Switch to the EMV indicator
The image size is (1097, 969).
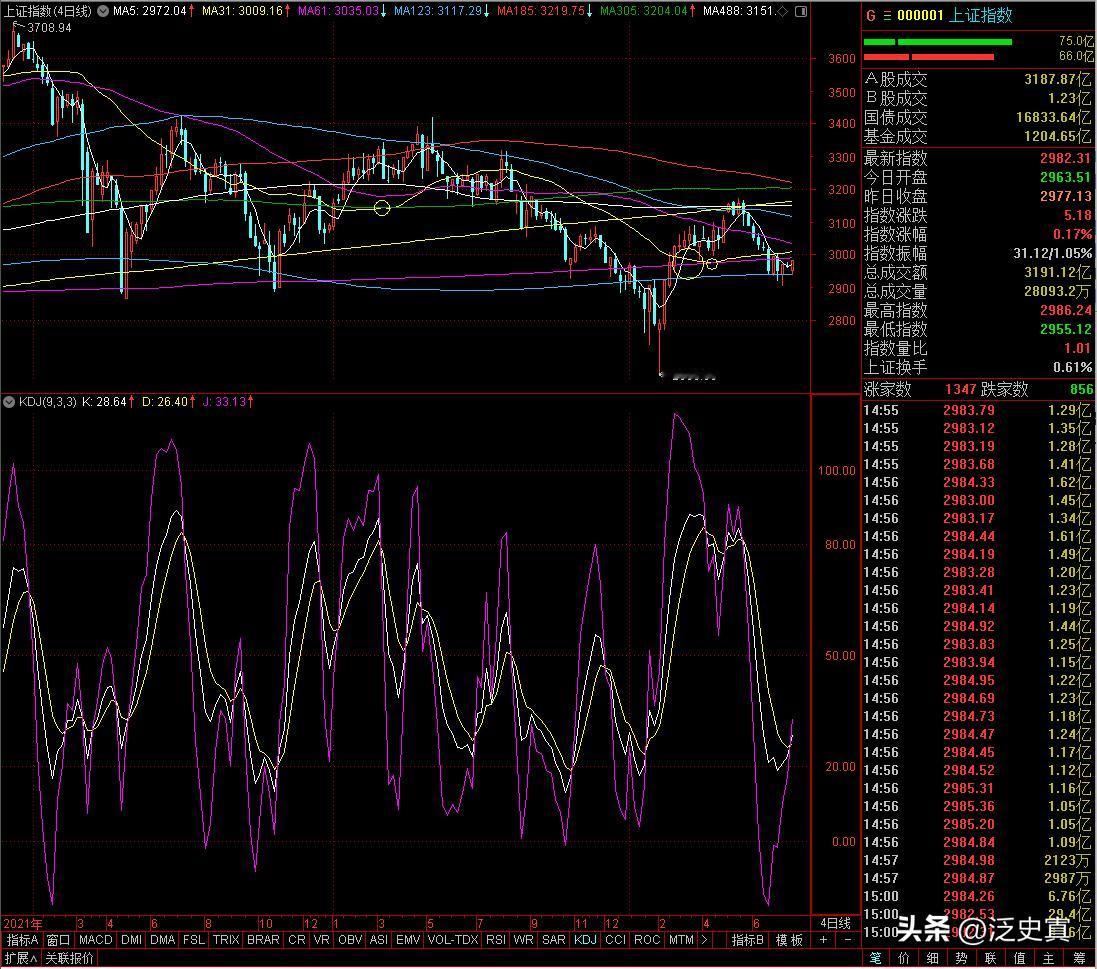[408, 940]
